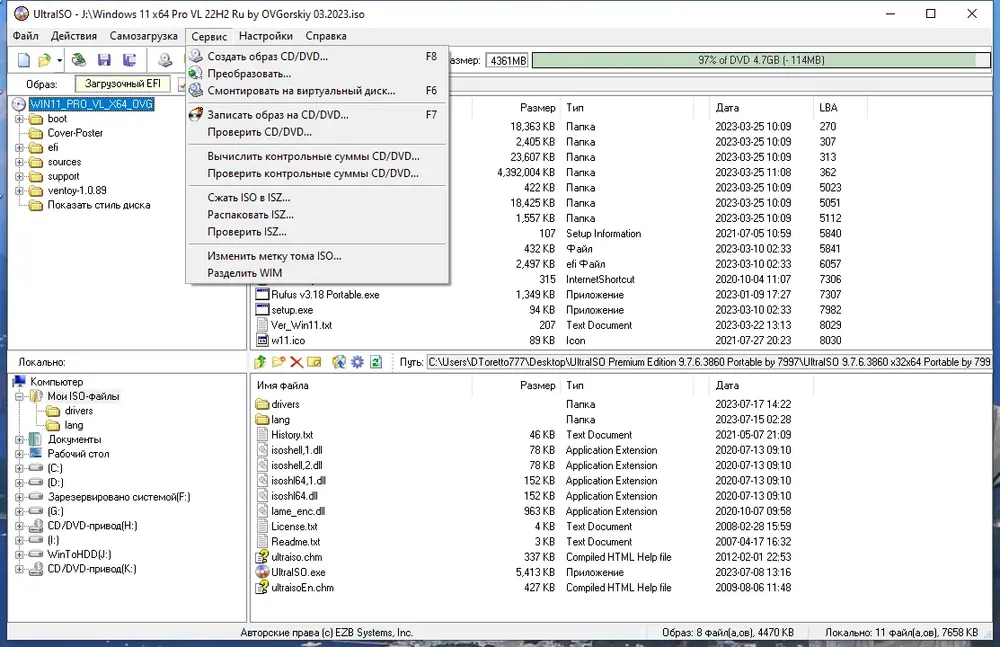The width and height of the screenshot is (1000, 647).
Task: Open the Настройки menu
Action: point(266,36)
